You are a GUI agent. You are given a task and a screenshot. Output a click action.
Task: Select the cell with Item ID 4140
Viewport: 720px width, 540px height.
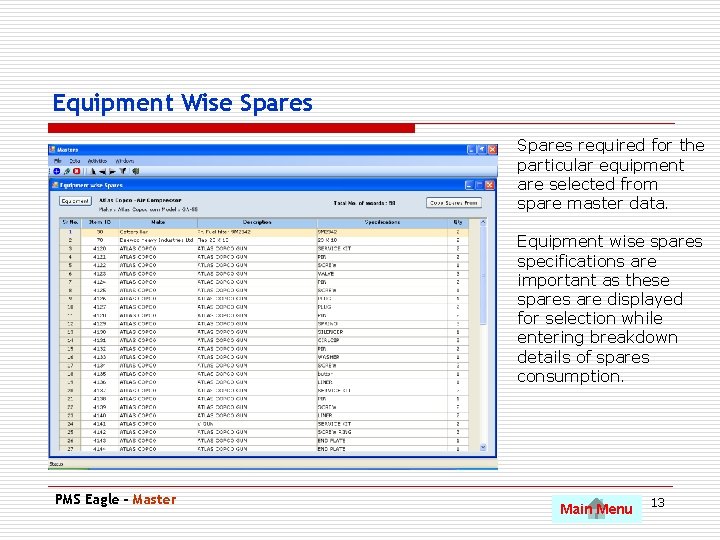point(100,416)
